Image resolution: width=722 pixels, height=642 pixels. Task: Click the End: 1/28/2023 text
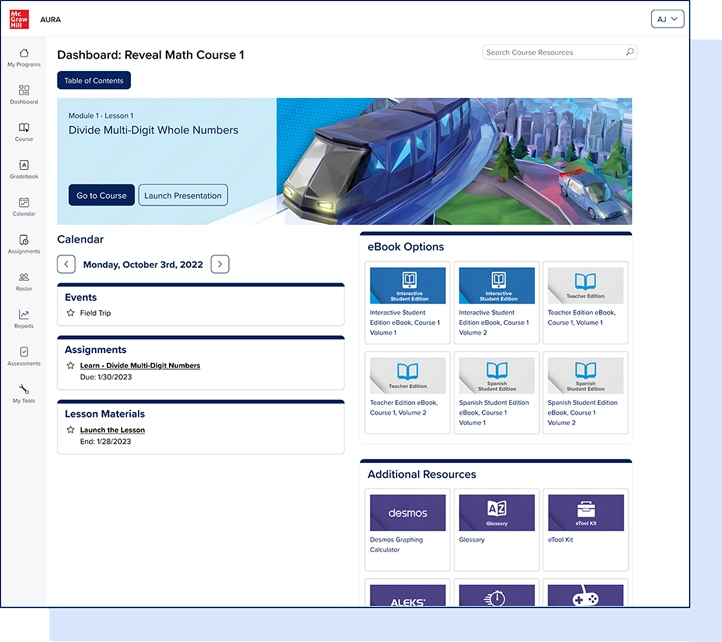[105, 441]
